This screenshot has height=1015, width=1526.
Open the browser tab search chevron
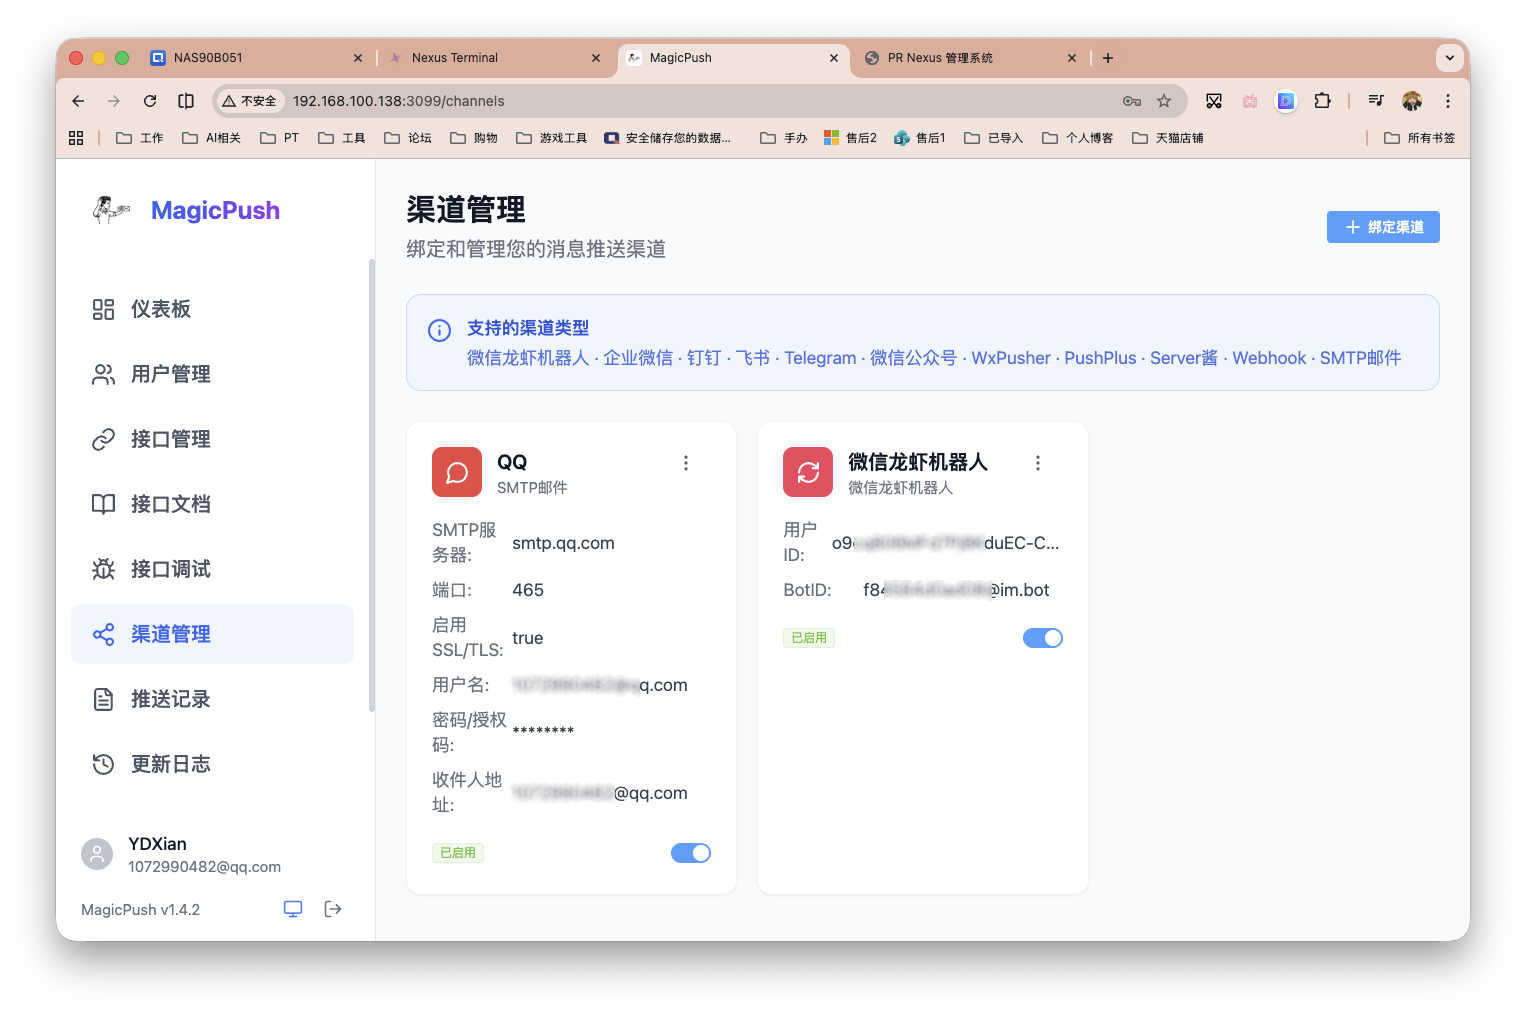pos(1449,57)
